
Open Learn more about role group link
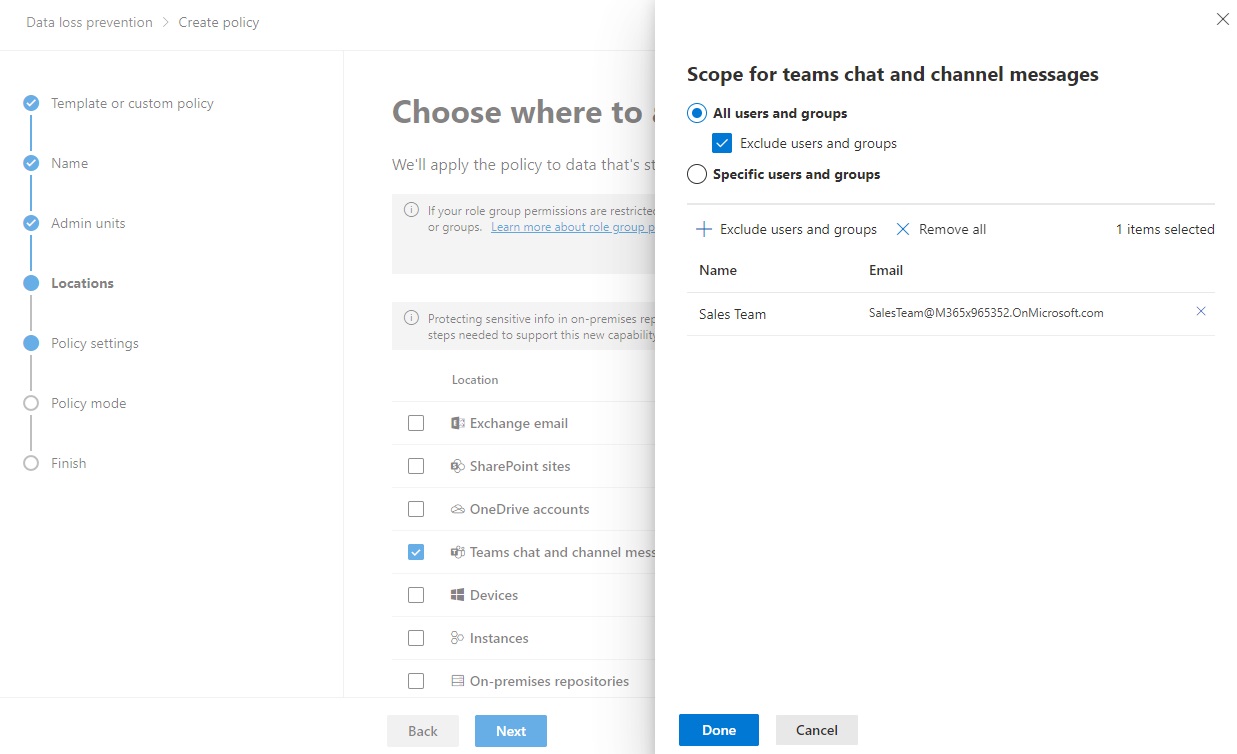coord(573,227)
